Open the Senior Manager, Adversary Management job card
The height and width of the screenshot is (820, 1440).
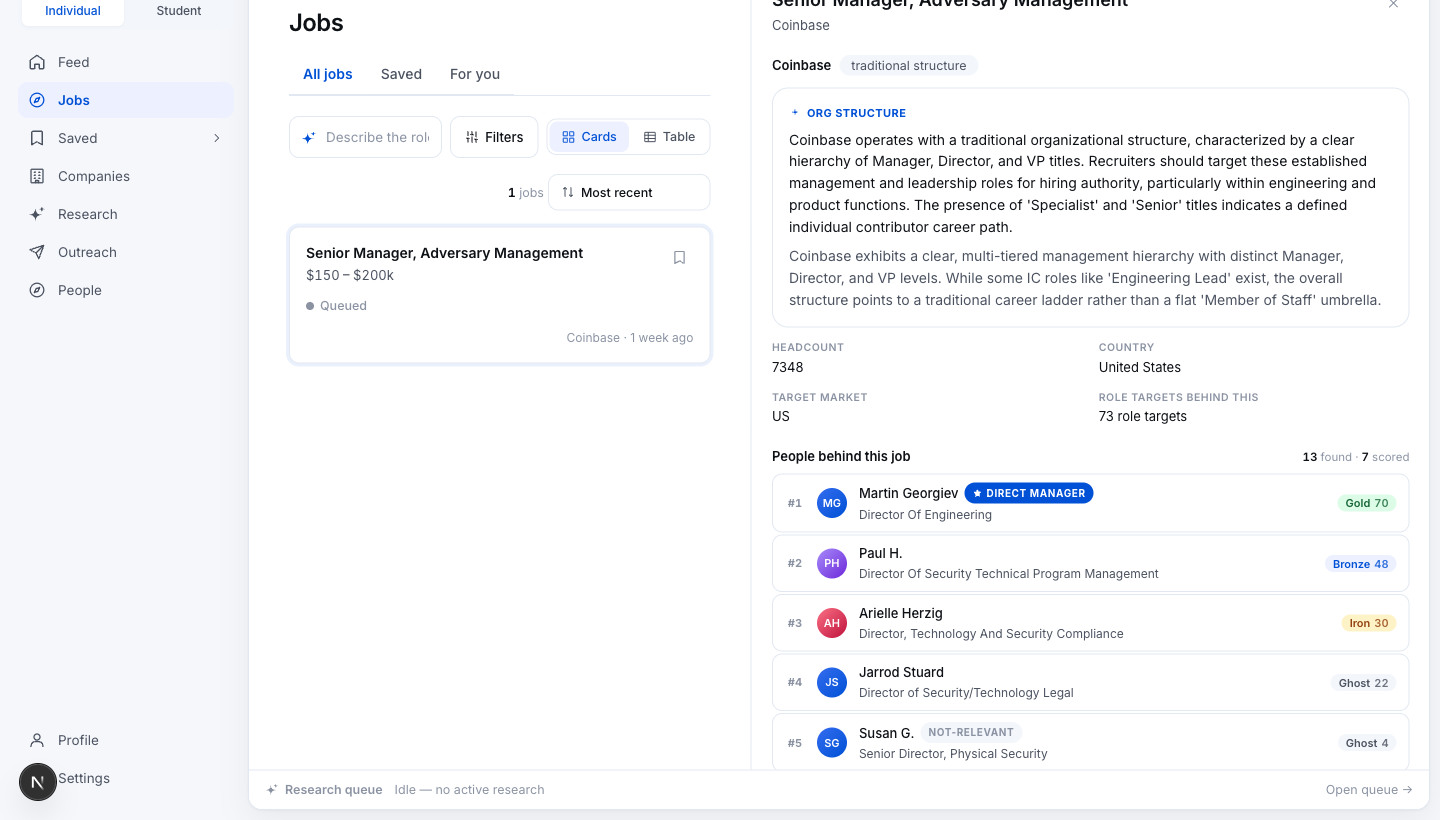click(500, 295)
